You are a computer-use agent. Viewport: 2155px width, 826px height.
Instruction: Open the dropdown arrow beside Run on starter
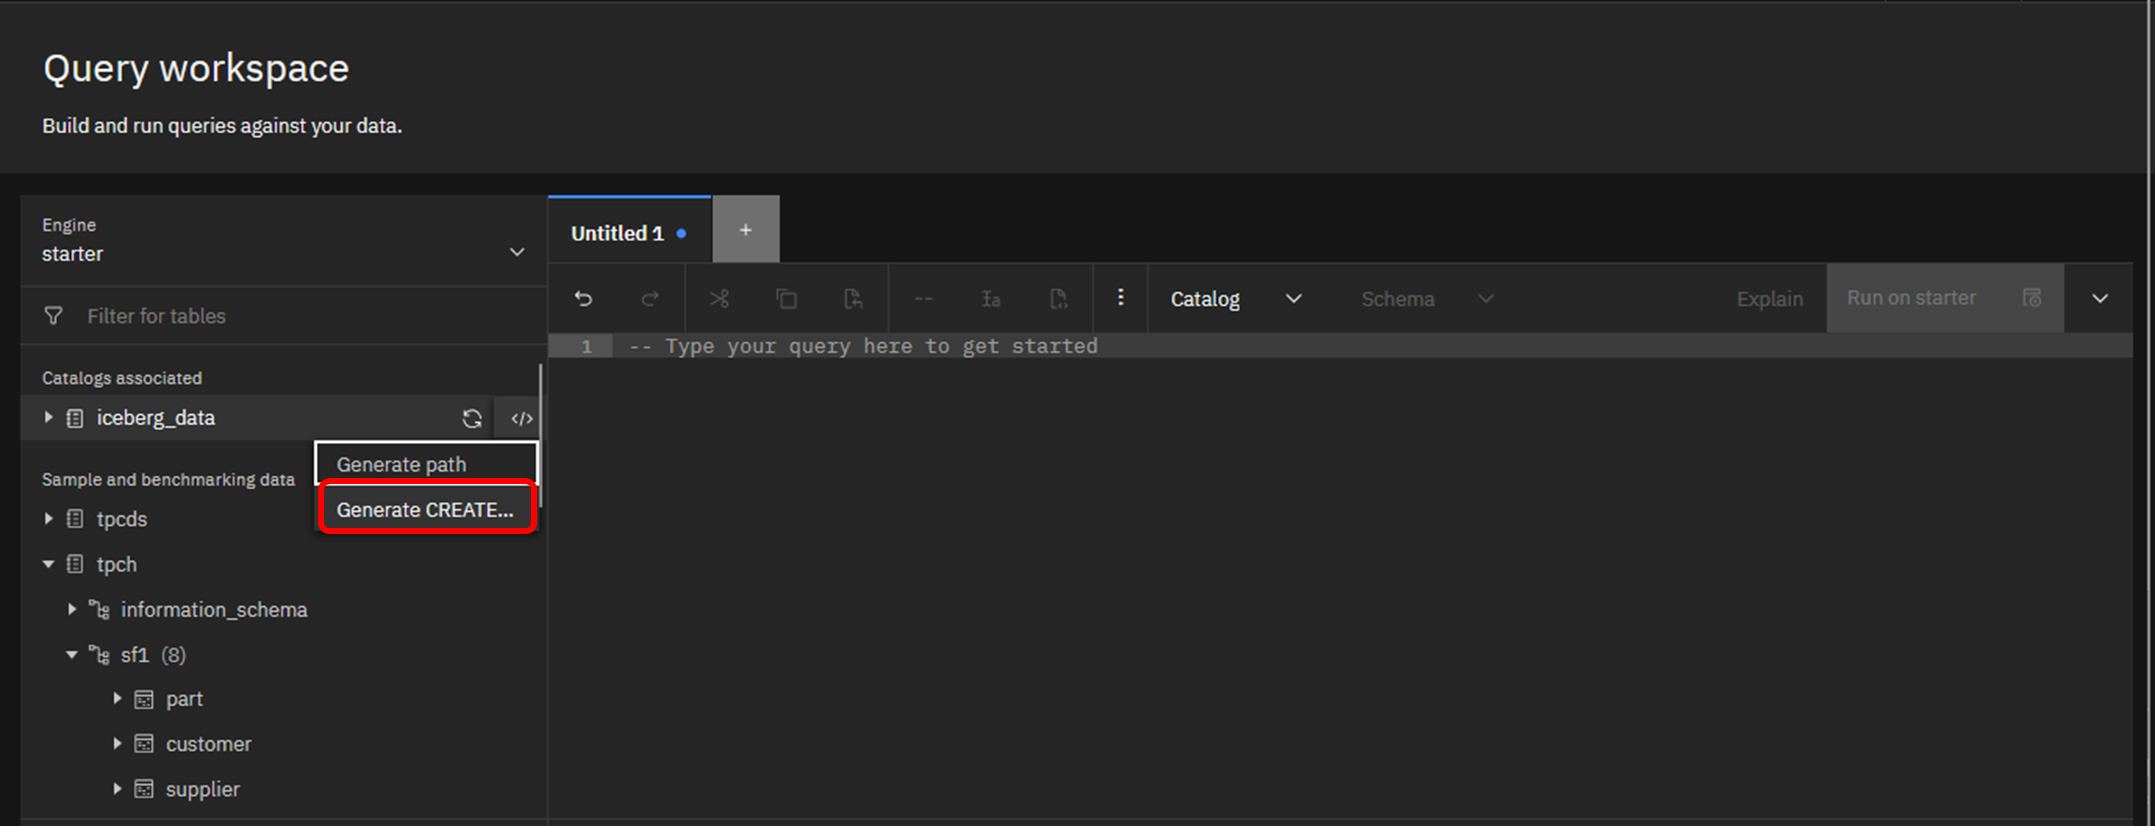pyautogui.click(x=2099, y=299)
